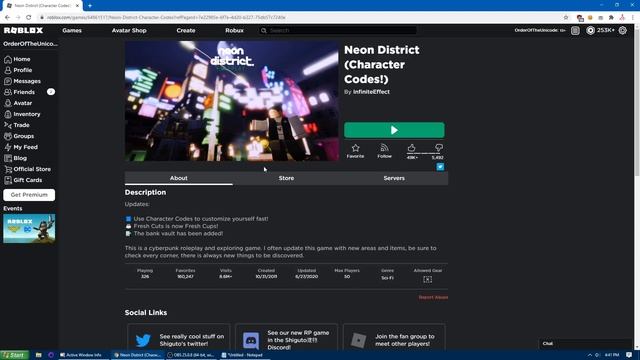Open the Windows Start button

pos(15,355)
